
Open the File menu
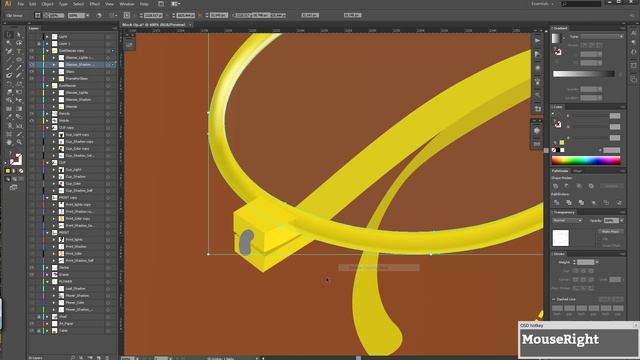click(x=20, y=4)
